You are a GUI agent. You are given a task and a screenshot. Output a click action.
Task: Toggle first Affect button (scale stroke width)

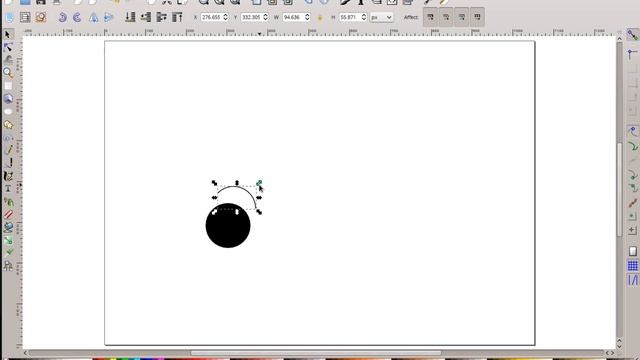point(430,17)
